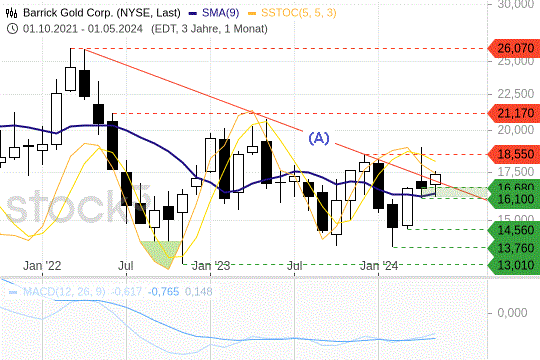Viewport: 540px width, 360px height.
Task: Click the 22,500 price axis label
Action: point(516,94)
